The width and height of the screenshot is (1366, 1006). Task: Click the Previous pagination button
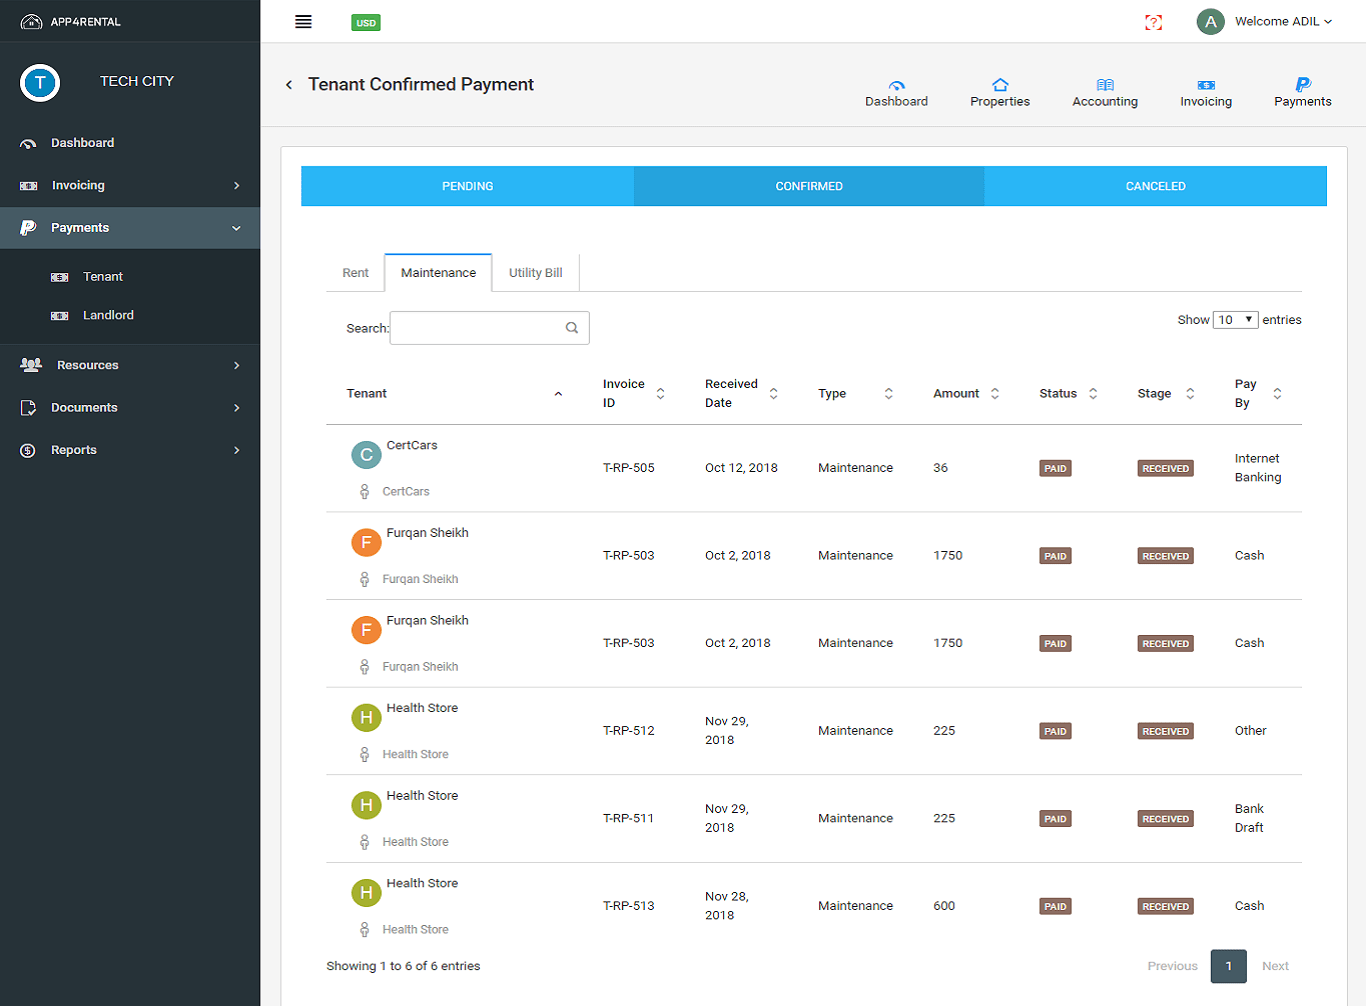[x=1172, y=966]
